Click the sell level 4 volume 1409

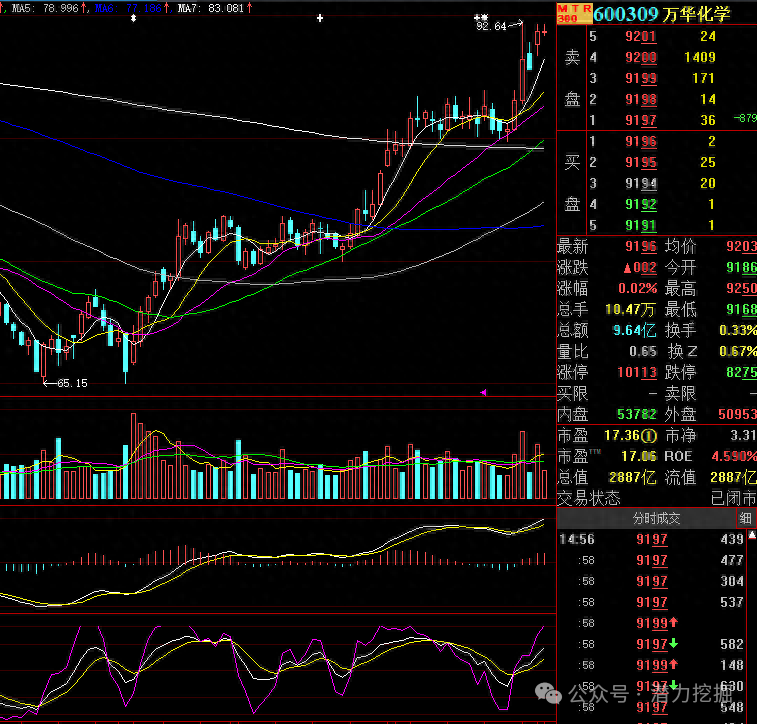click(700, 57)
